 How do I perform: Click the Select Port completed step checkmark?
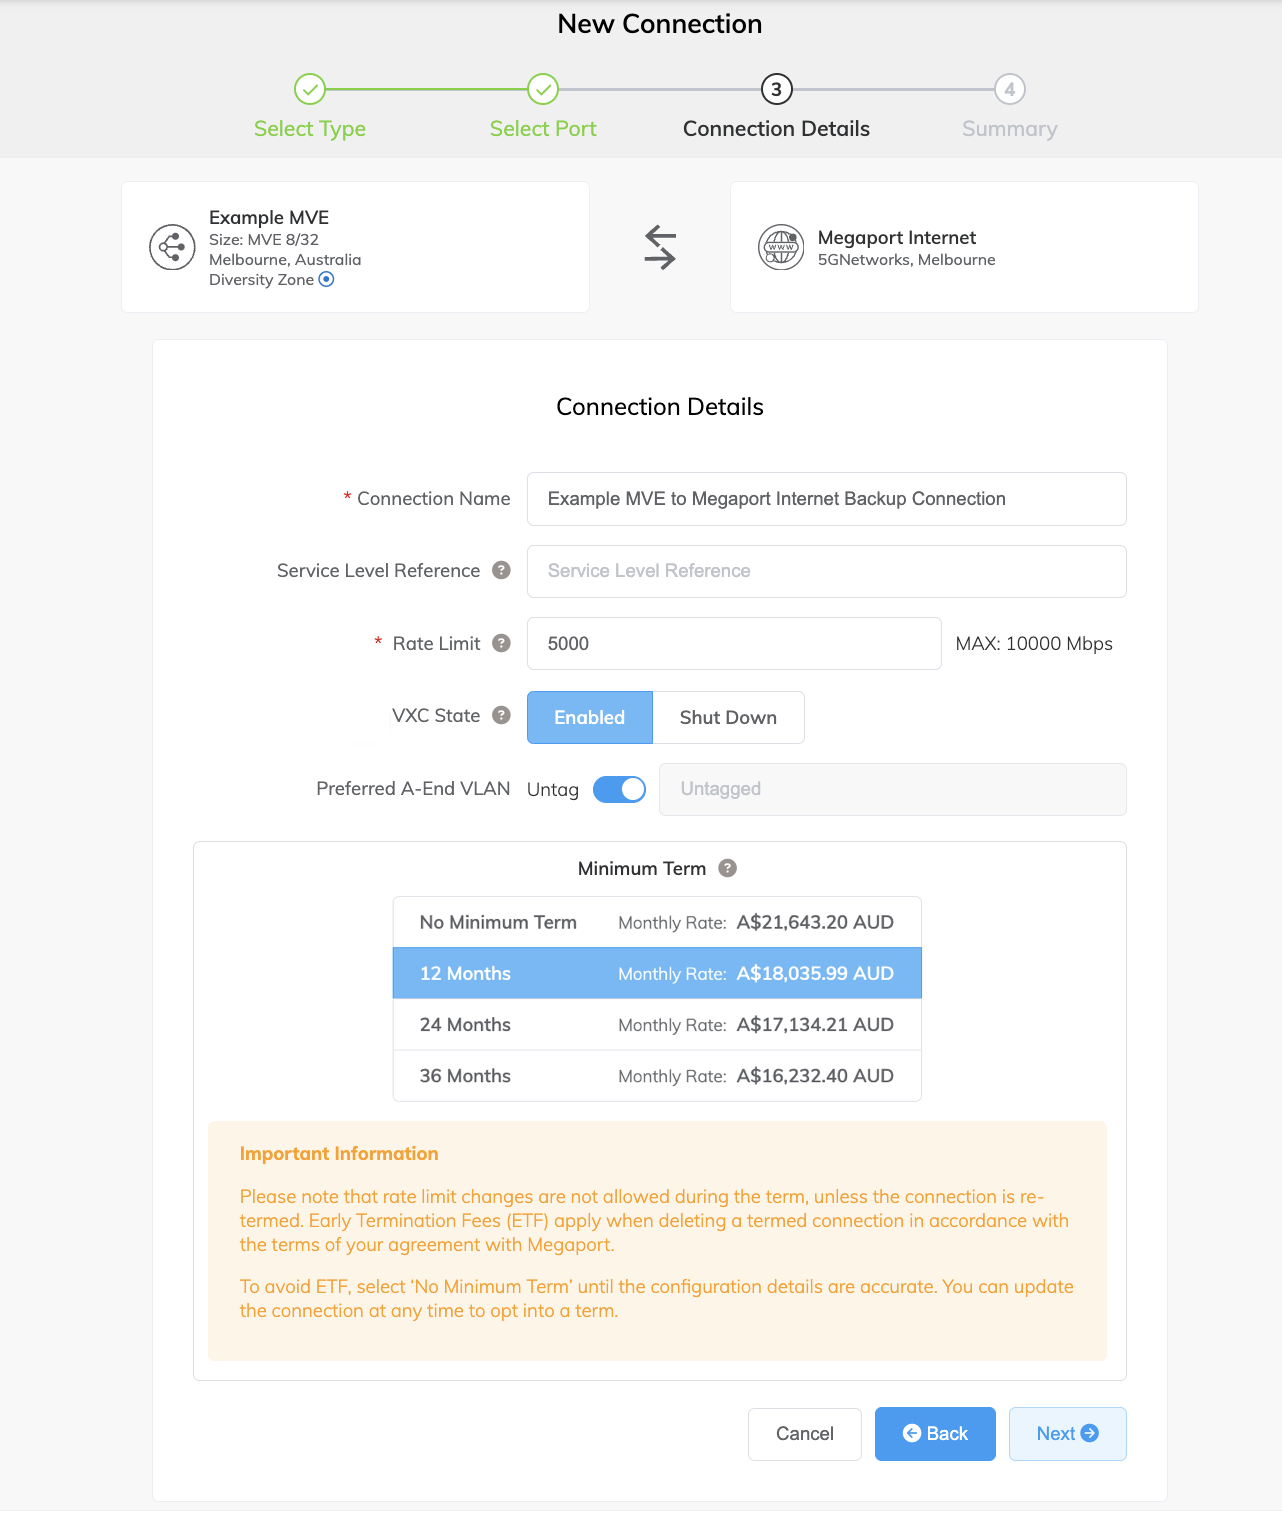click(543, 89)
